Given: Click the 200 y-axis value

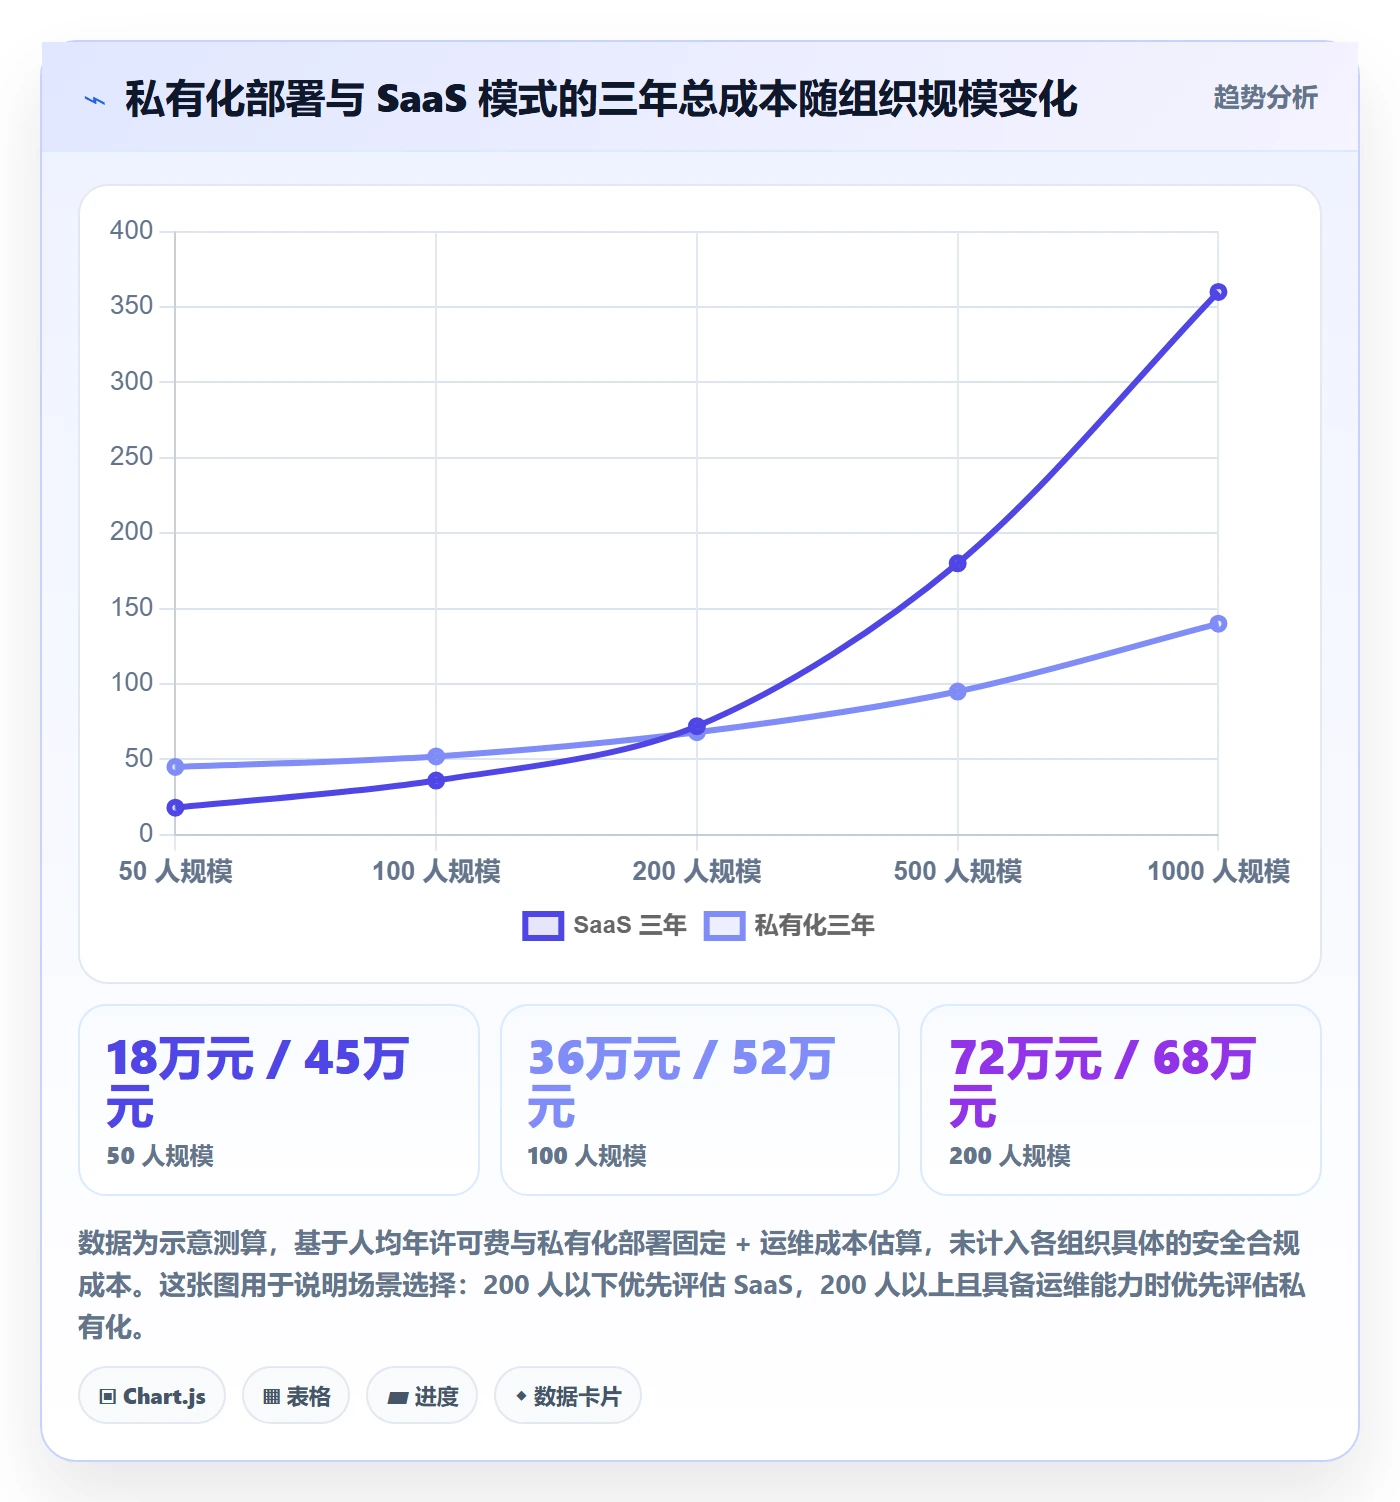Looking at the screenshot, I should point(132,531).
